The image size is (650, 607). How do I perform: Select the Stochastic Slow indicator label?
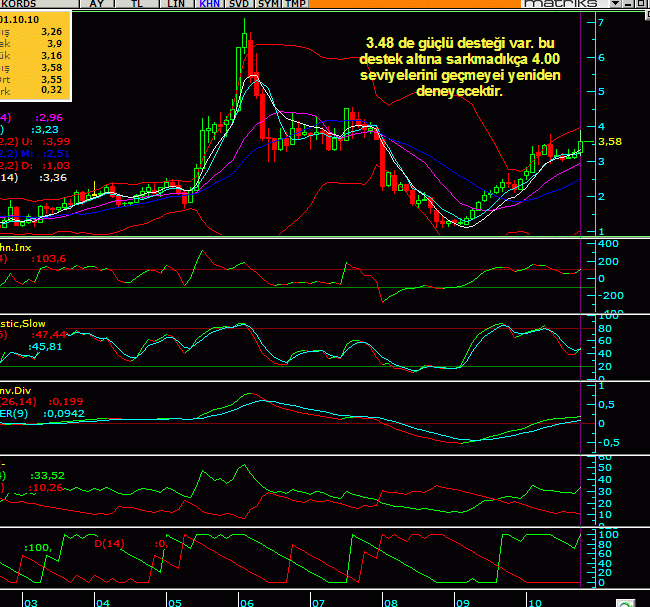click(22, 323)
